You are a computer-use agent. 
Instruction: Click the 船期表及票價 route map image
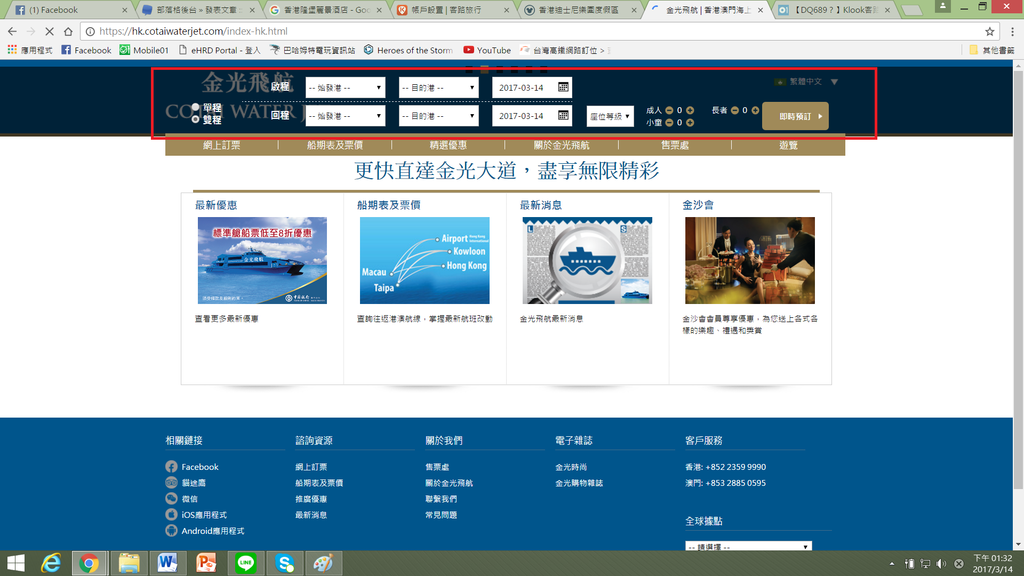[424, 260]
